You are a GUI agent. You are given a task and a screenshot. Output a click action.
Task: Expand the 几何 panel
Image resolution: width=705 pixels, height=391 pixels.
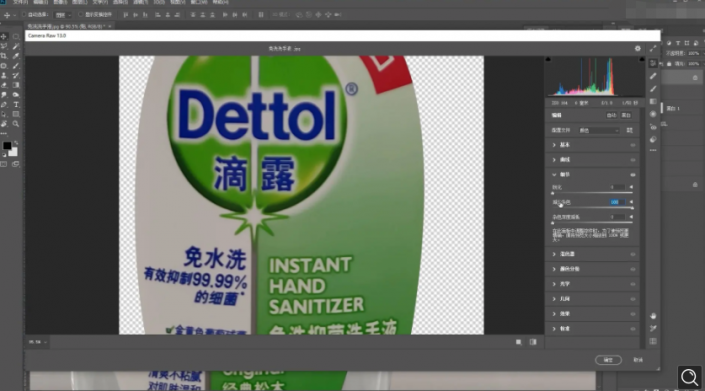coord(554,299)
